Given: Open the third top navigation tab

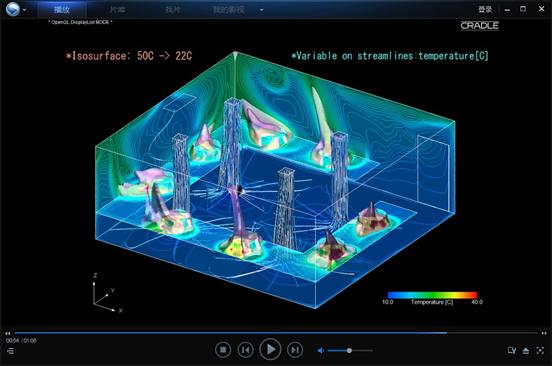Looking at the screenshot, I should point(173,10).
